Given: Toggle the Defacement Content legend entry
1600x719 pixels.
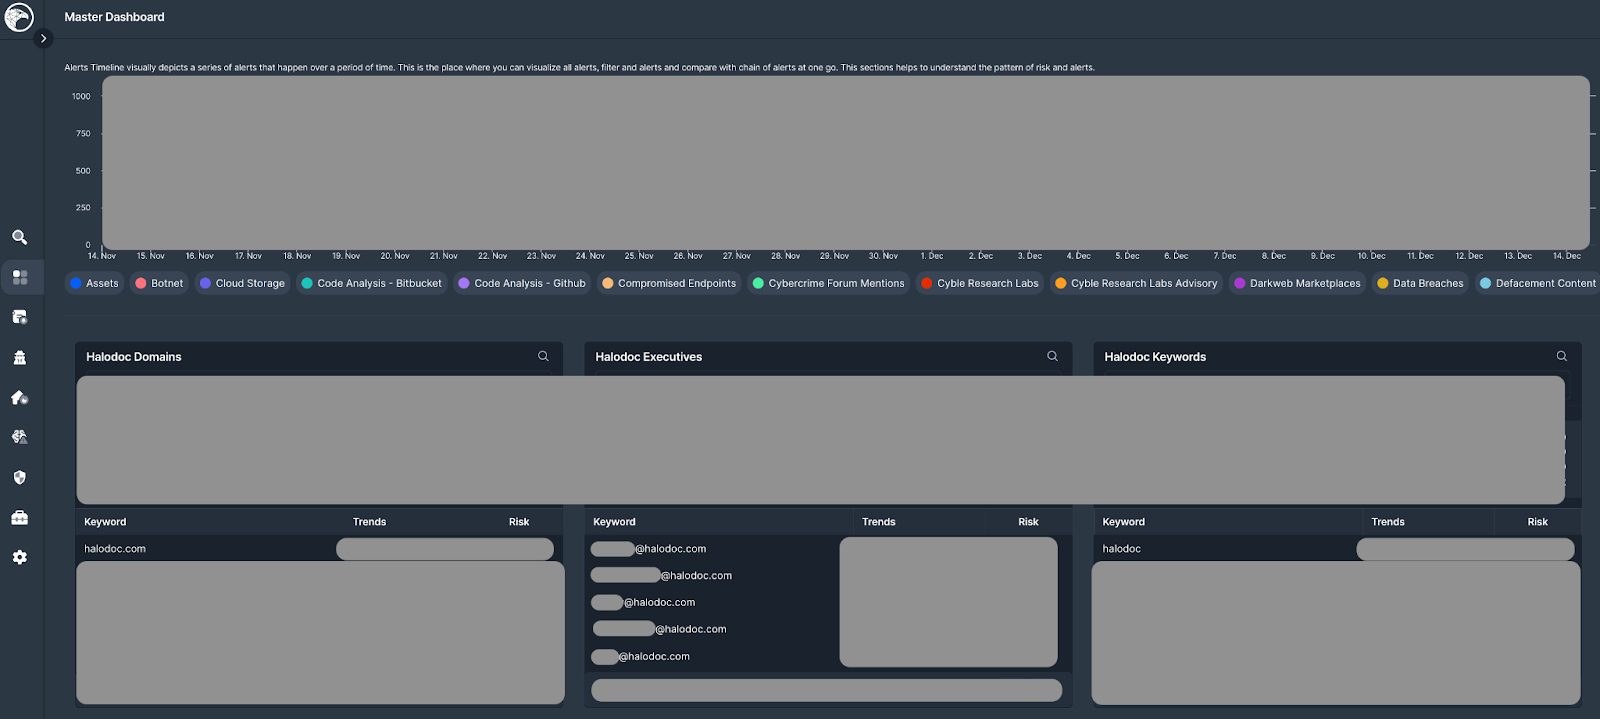Looking at the screenshot, I should 1538,283.
